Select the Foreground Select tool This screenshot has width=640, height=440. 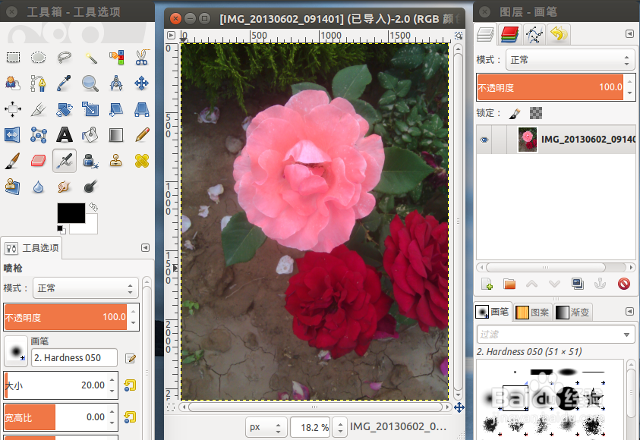click(13, 83)
